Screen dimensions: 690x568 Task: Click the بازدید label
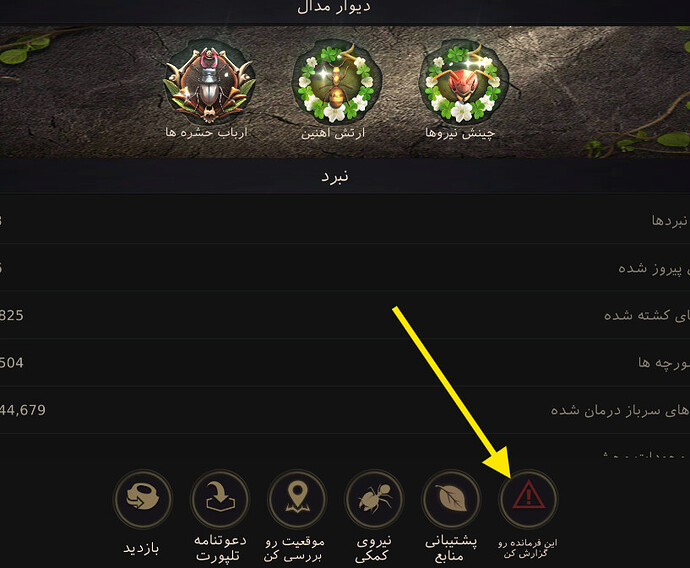pos(141,548)
